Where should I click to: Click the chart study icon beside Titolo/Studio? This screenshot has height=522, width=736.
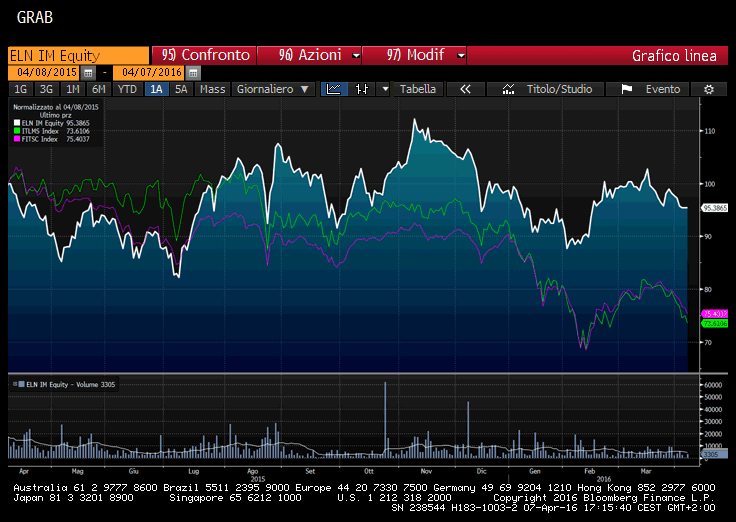[x=508, y=89]
